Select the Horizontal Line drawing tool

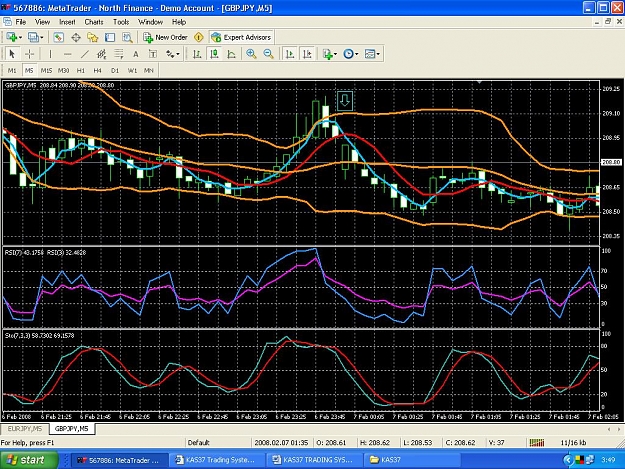point(67,54)
